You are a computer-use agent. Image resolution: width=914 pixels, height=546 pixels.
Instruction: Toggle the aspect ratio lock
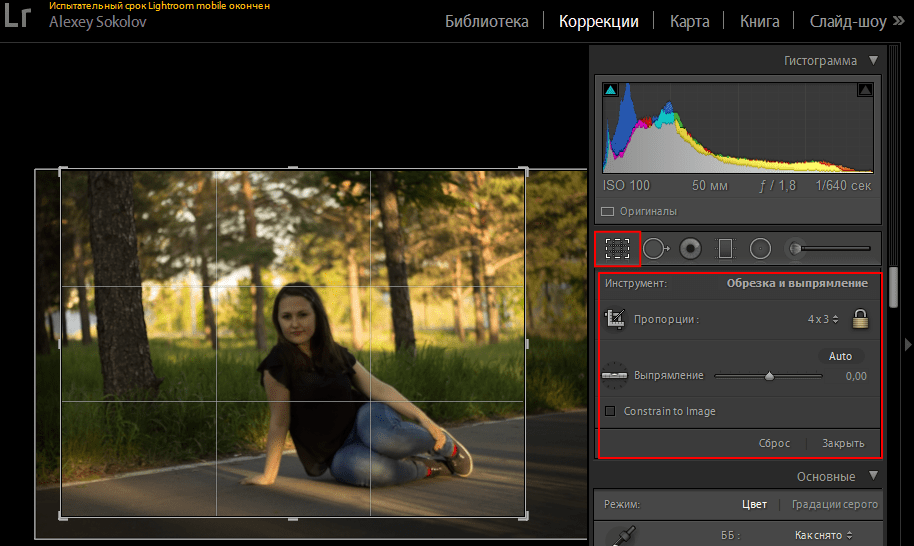[x=859, y=320]
